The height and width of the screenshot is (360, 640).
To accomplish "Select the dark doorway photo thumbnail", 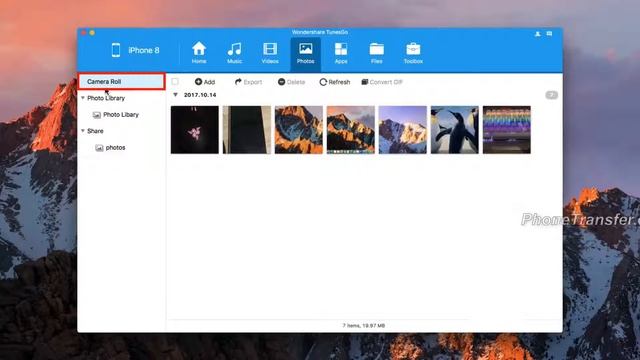I will coord(247,130).
